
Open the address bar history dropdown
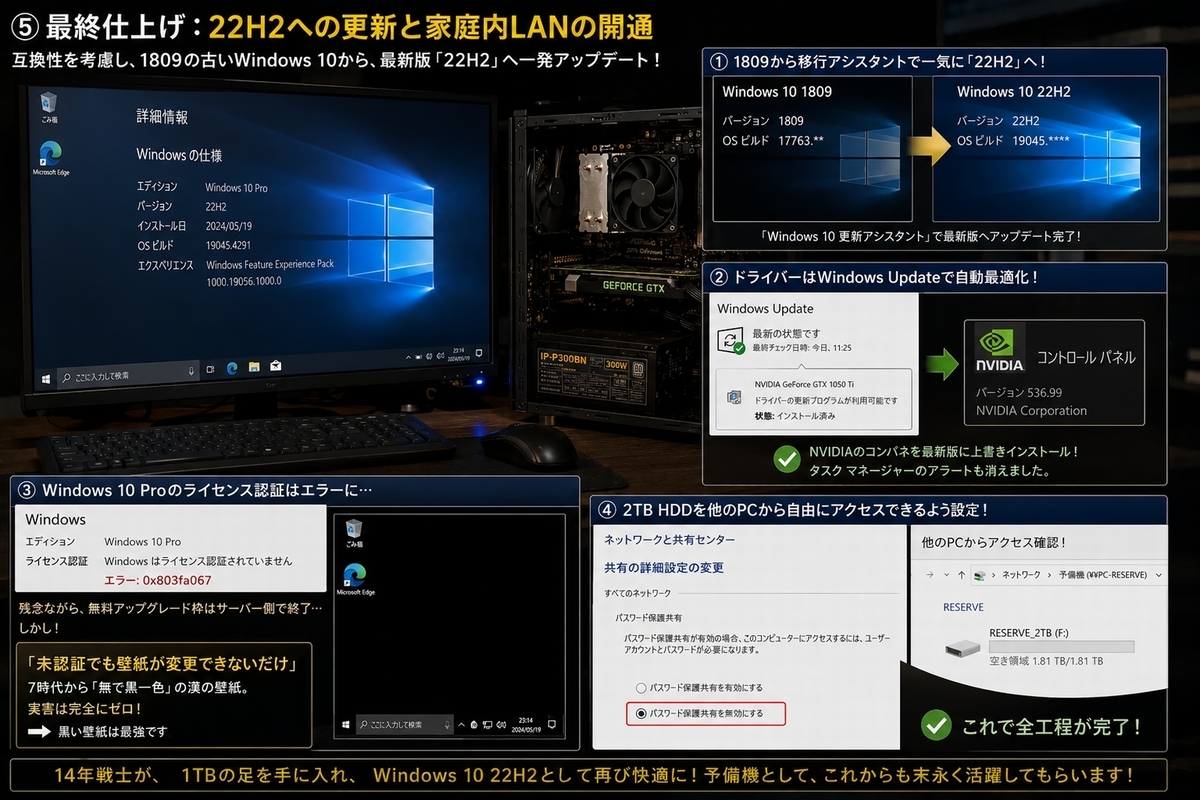pos(1159,575)
